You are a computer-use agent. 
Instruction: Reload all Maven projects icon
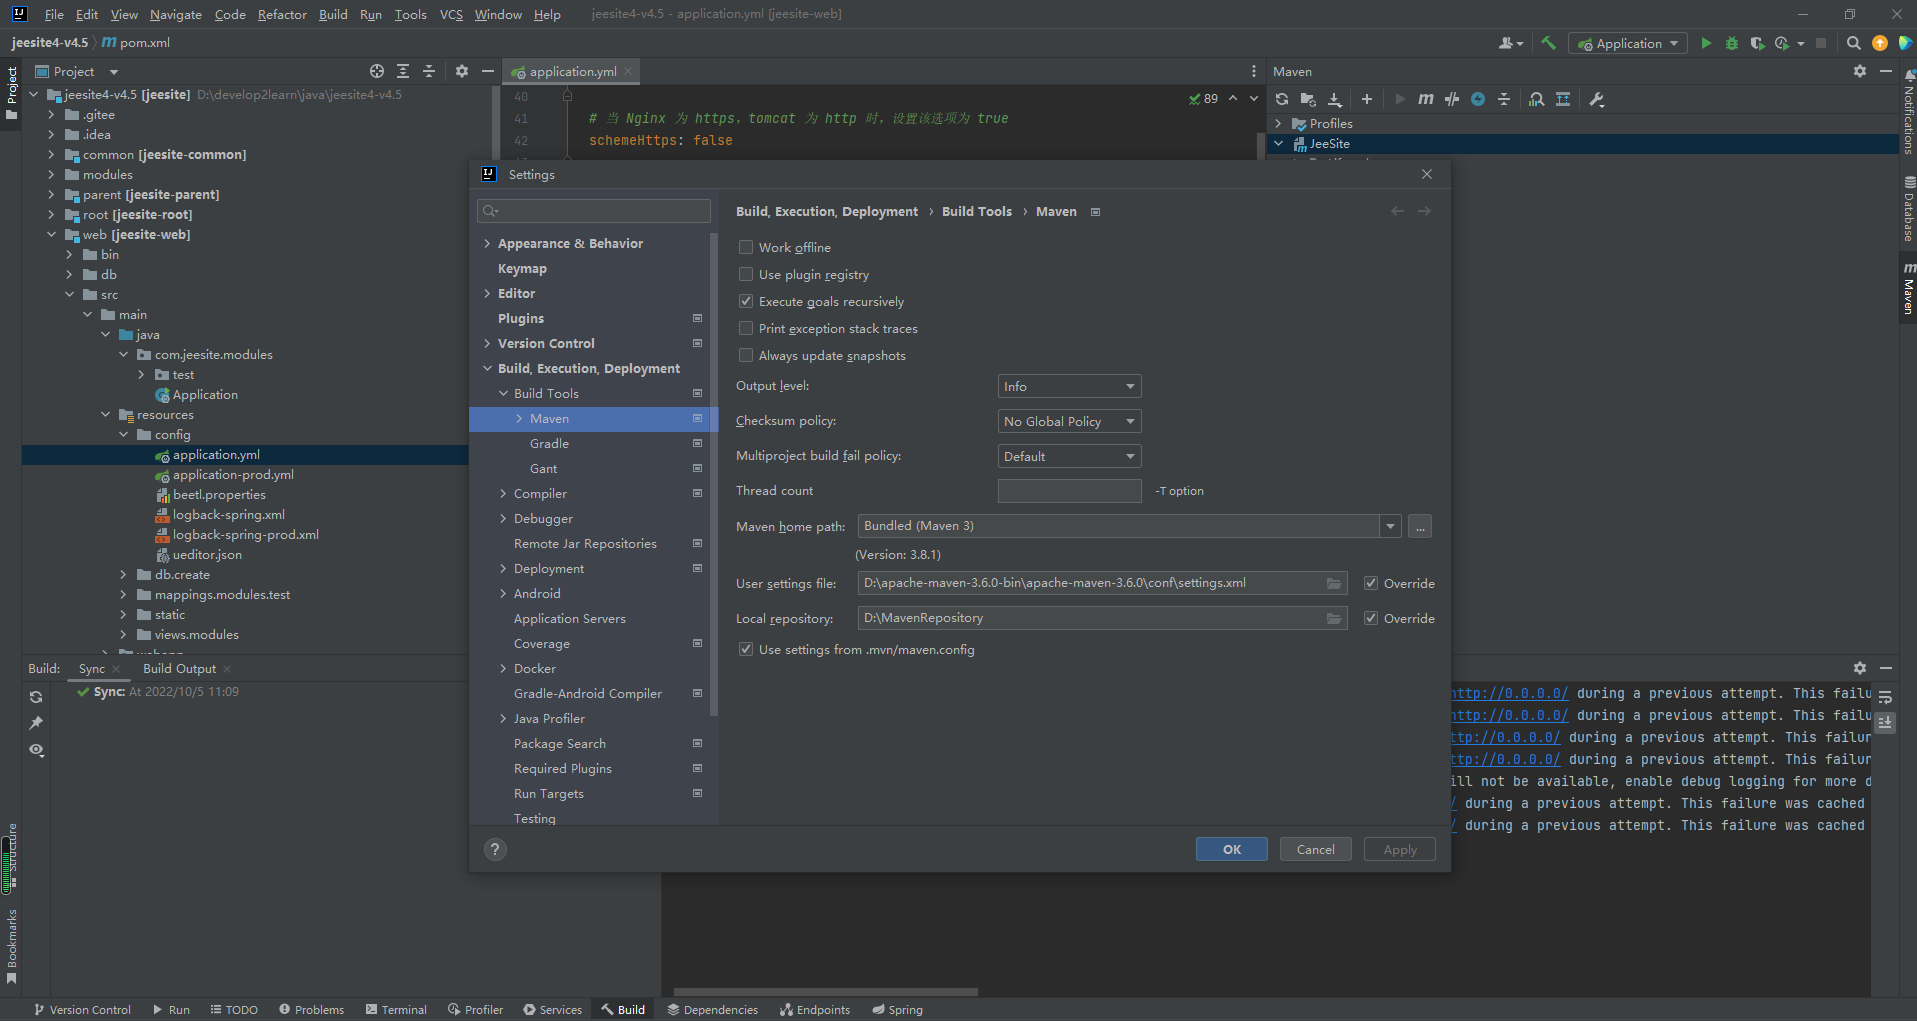[x=1282, y=99]
